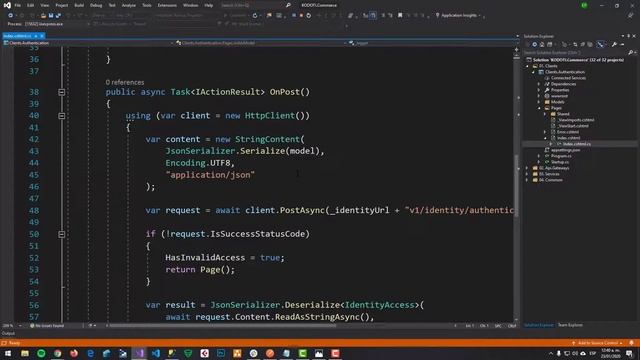
Task: Collapse the Pages folder
Action: [x=539, y=108]
